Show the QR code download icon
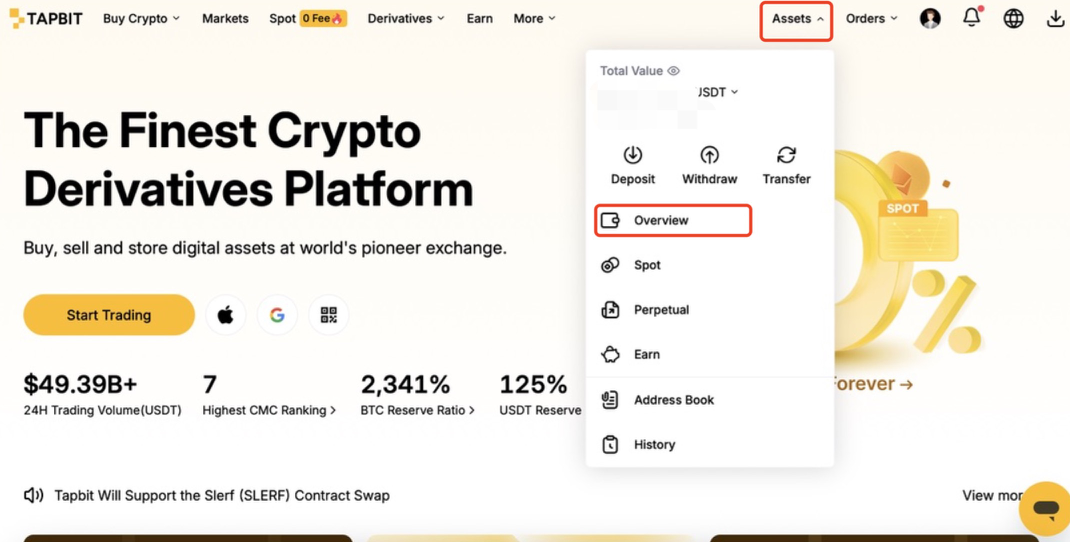1070x542 pixels. [328, 315]
